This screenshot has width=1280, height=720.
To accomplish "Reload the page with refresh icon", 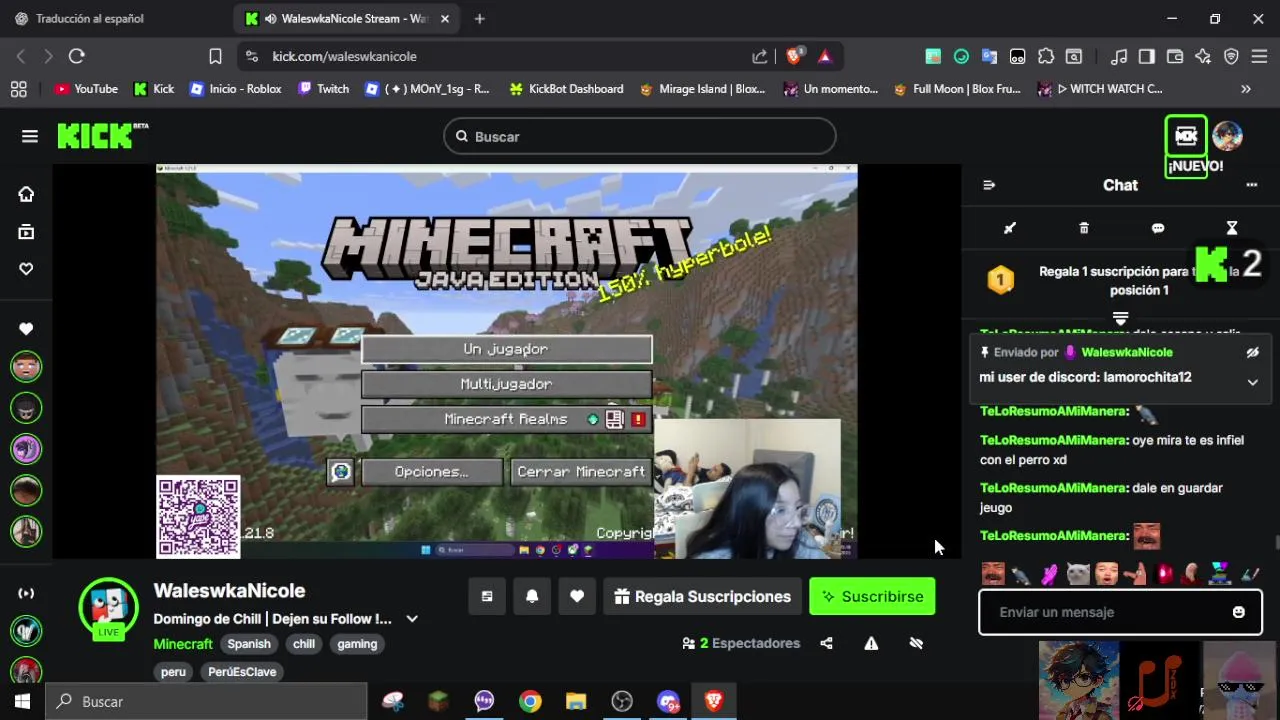I will pos(77,56).
